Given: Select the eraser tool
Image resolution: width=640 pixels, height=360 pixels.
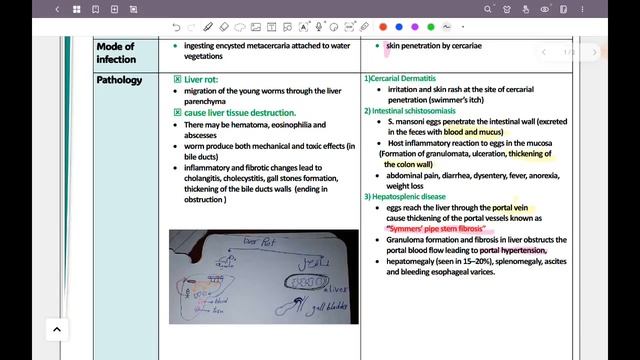Looking at the screenshot, I should [224, 27].
